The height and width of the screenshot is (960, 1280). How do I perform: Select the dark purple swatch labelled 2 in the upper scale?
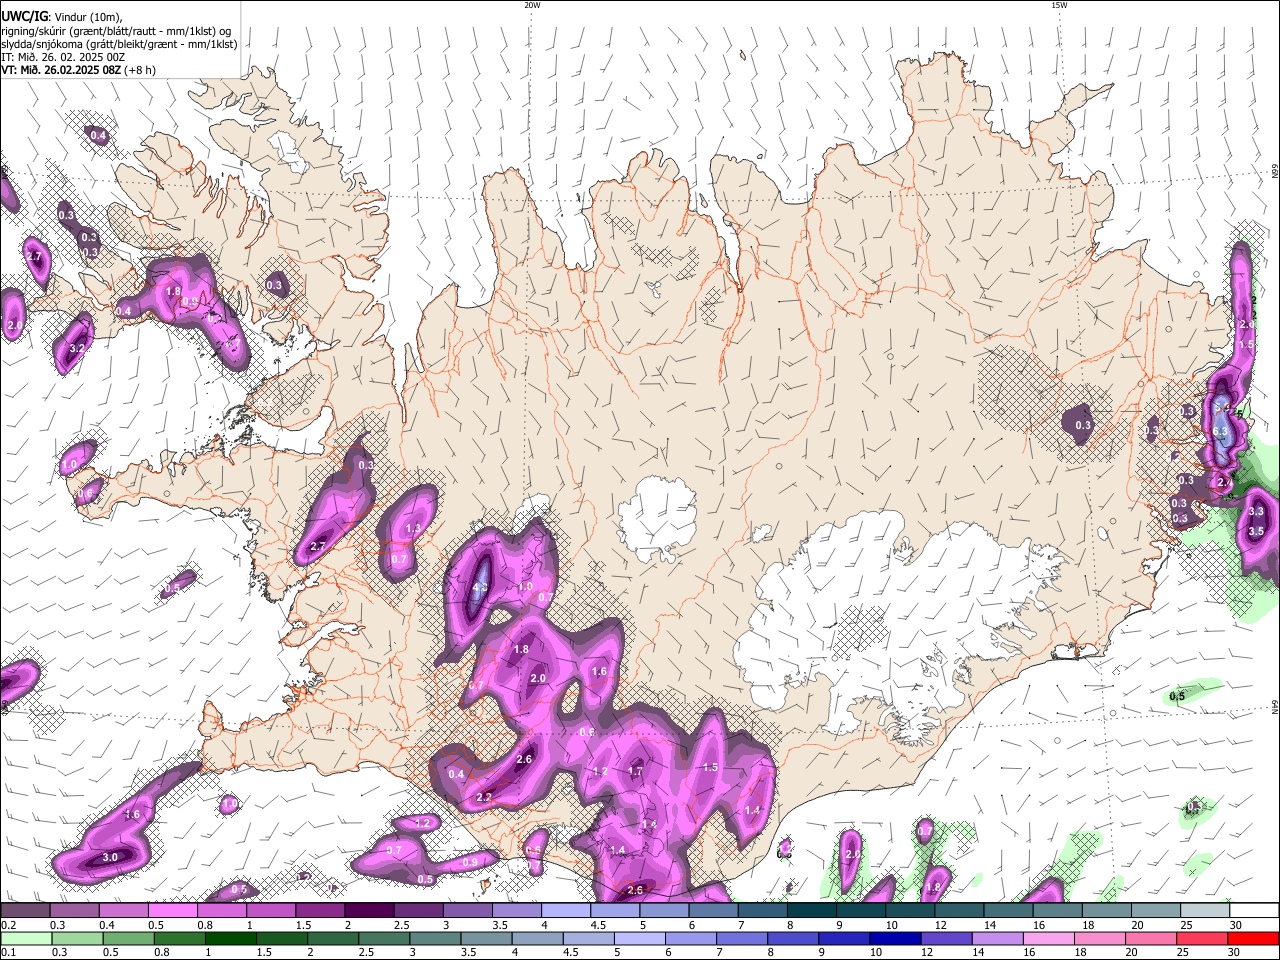[x=368, y=911]
